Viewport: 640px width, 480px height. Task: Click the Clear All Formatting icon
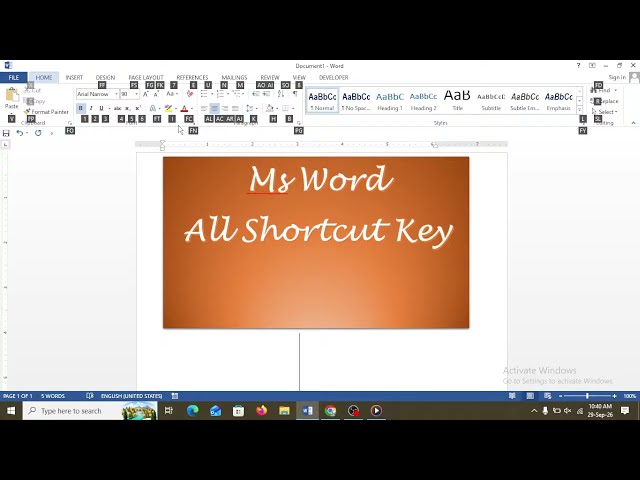(190, 94)
